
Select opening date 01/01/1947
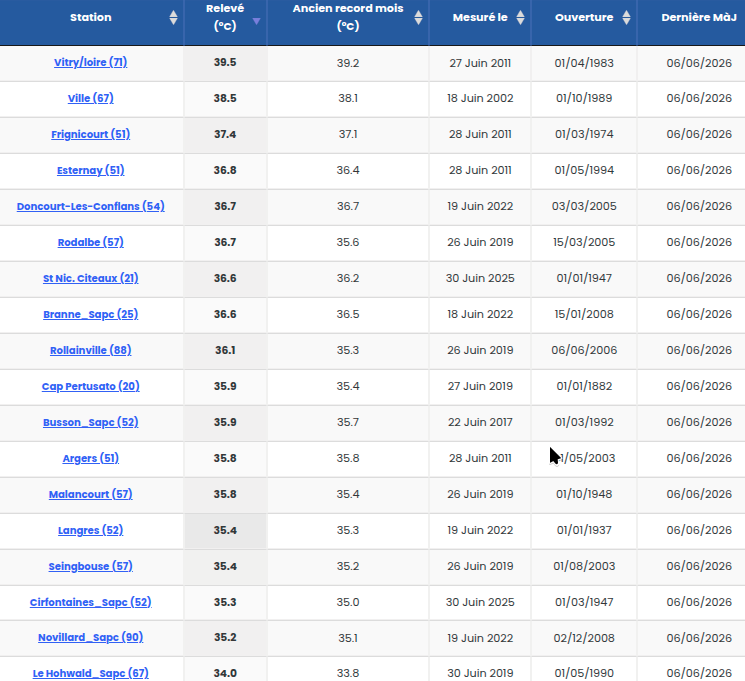click(584, 278)
